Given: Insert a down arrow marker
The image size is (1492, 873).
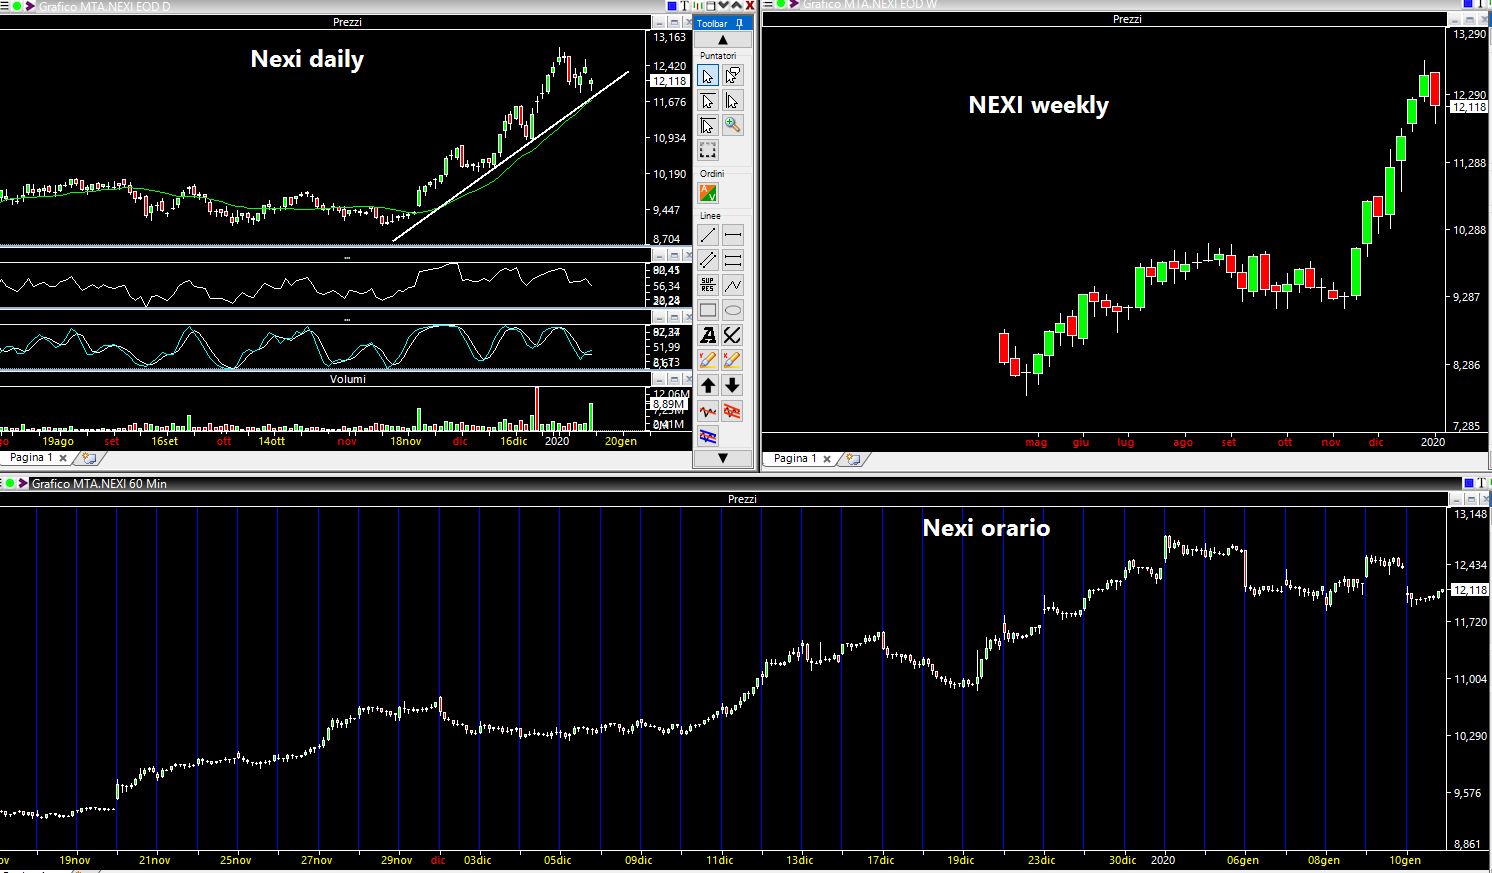Looking at the screenshot, I should pyautogui.click(x=733, y=385).
